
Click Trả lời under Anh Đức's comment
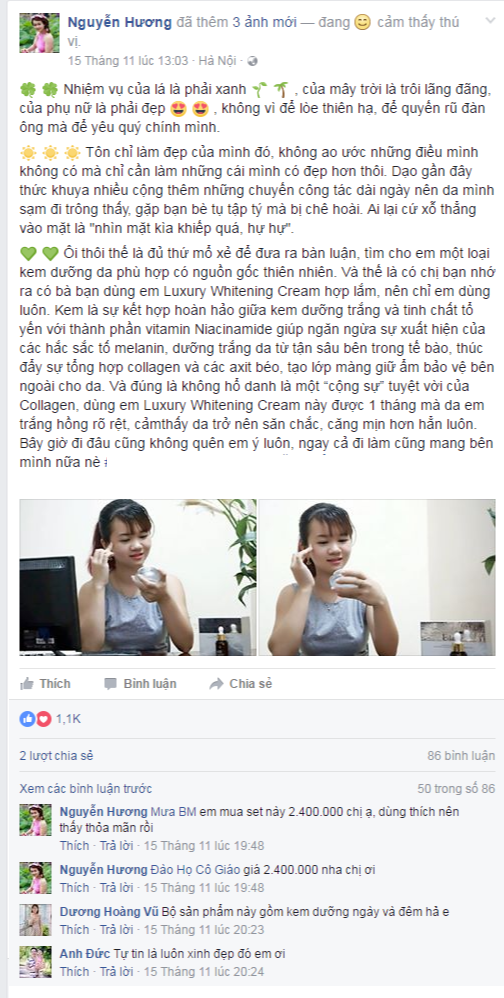116,972
